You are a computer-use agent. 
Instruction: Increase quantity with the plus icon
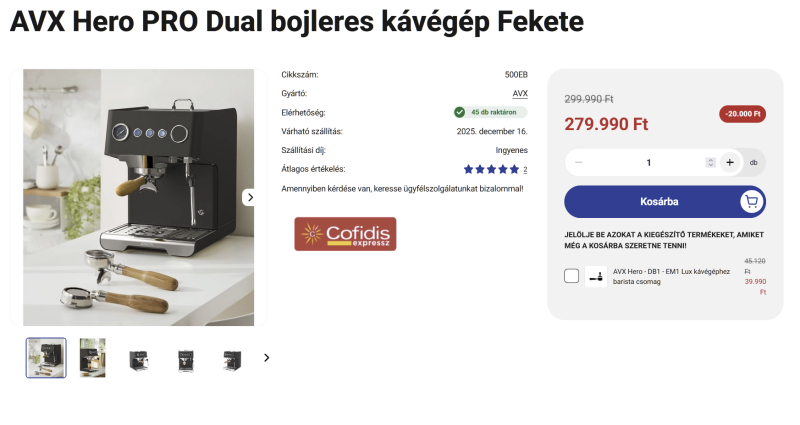point(730,162)
